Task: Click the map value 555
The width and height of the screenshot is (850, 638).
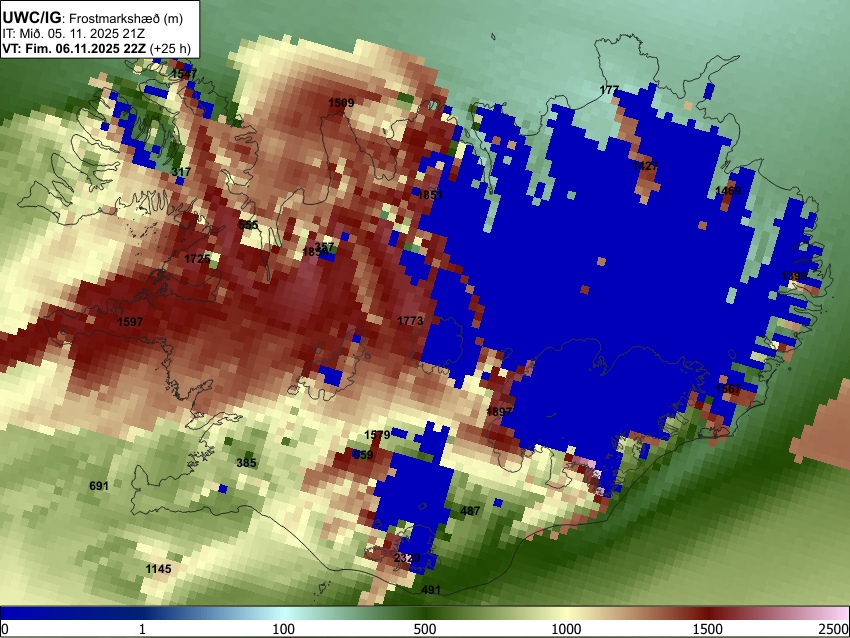Action: click(248, 224)
